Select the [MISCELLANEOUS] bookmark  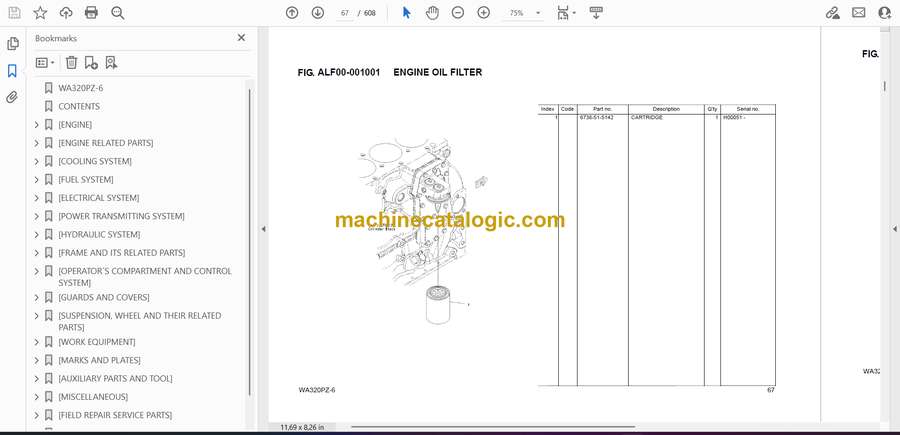click(93, 397)
